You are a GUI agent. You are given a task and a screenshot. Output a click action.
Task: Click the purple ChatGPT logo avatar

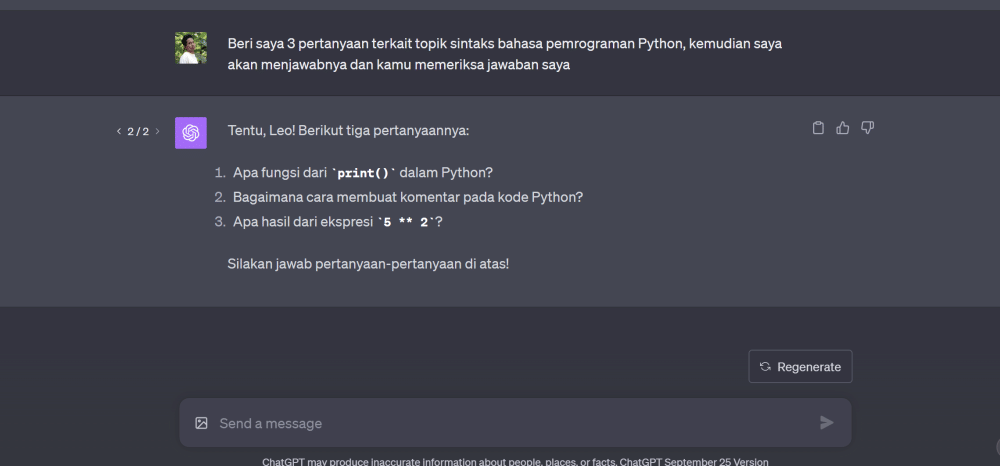pyautogui.click(x=191, y=132)
